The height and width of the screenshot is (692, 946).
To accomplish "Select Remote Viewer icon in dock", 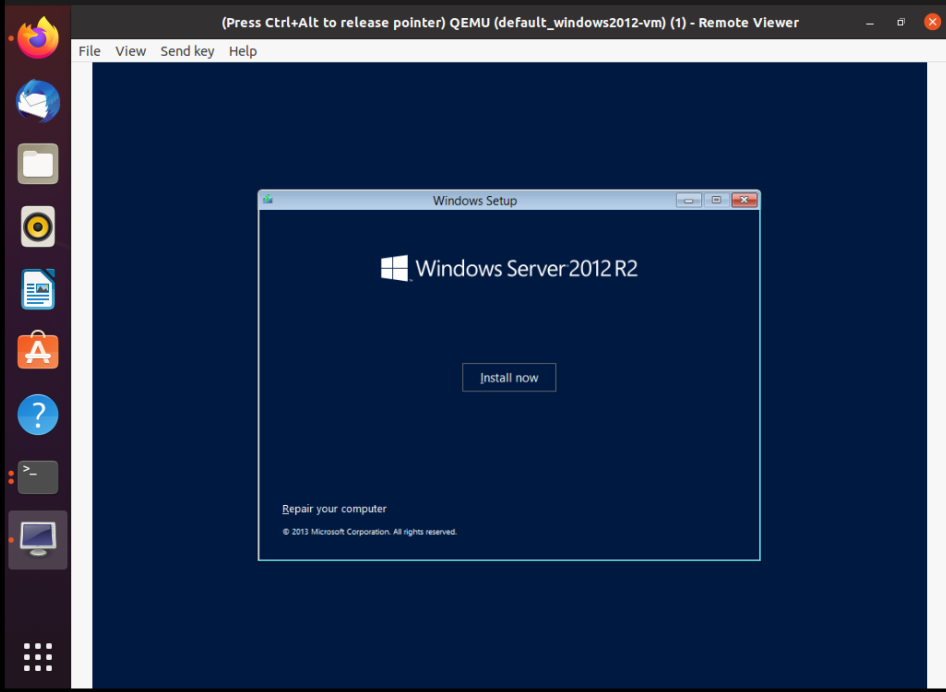I will coord(38,539).
